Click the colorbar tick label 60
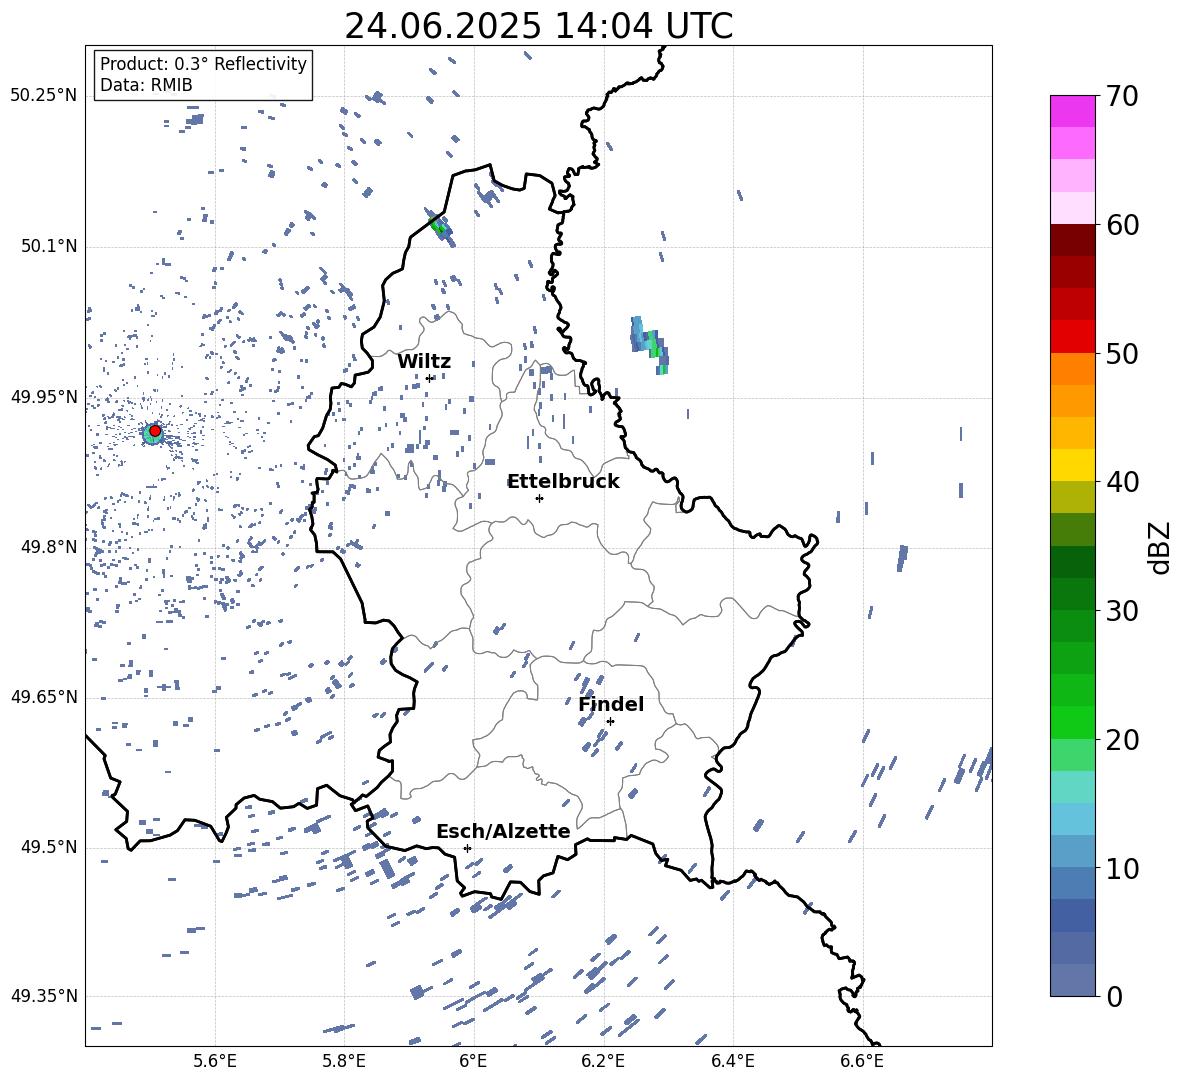 [1122, 225]
